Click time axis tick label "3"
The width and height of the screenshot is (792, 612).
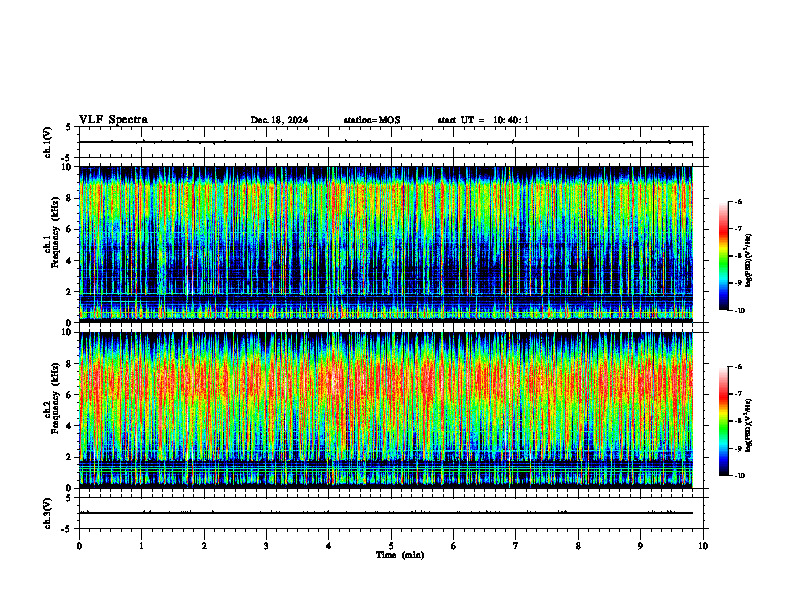pyautogui.click(x=266, y=546)
